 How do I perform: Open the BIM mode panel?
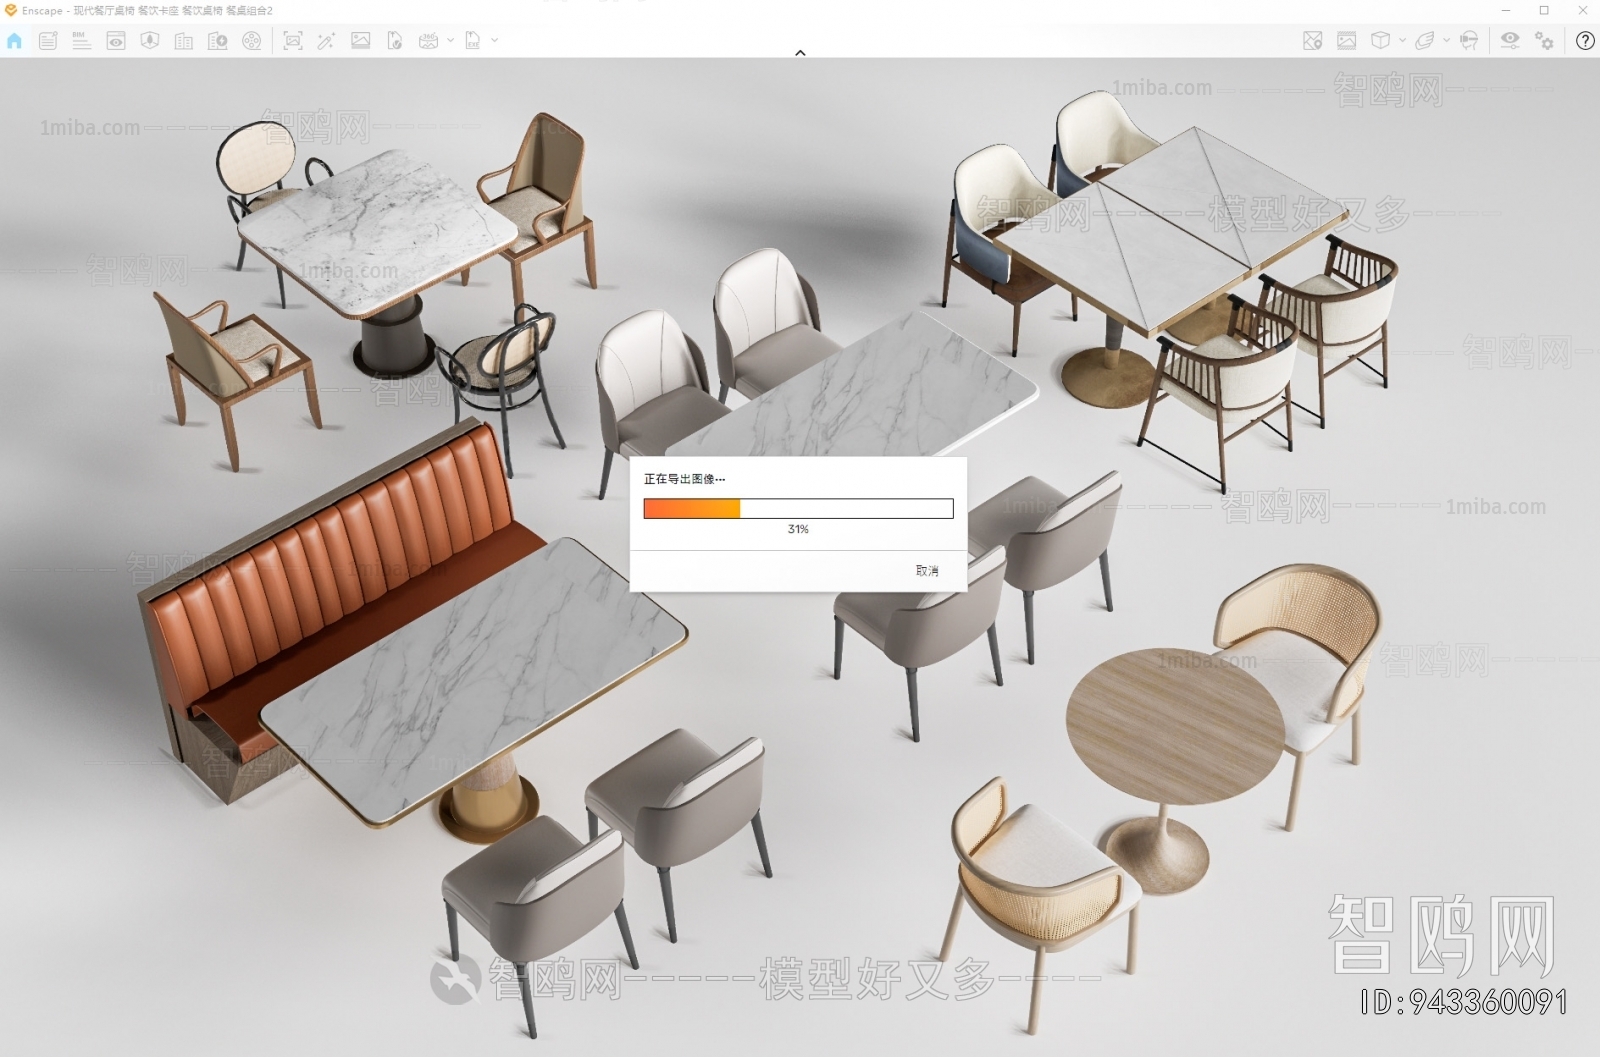pos(81,41)
